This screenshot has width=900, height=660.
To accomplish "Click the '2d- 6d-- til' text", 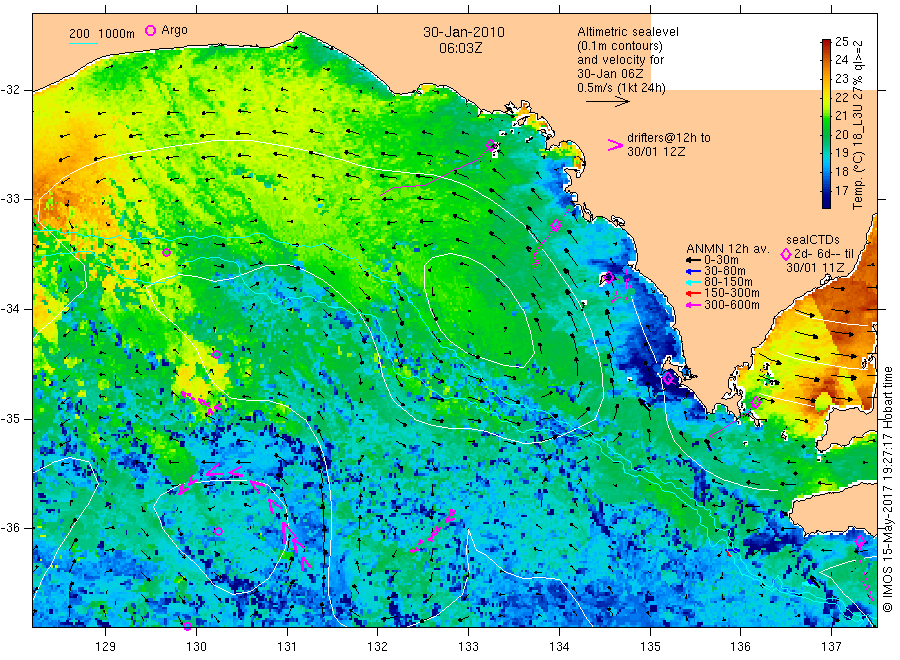I will (824, 254).
